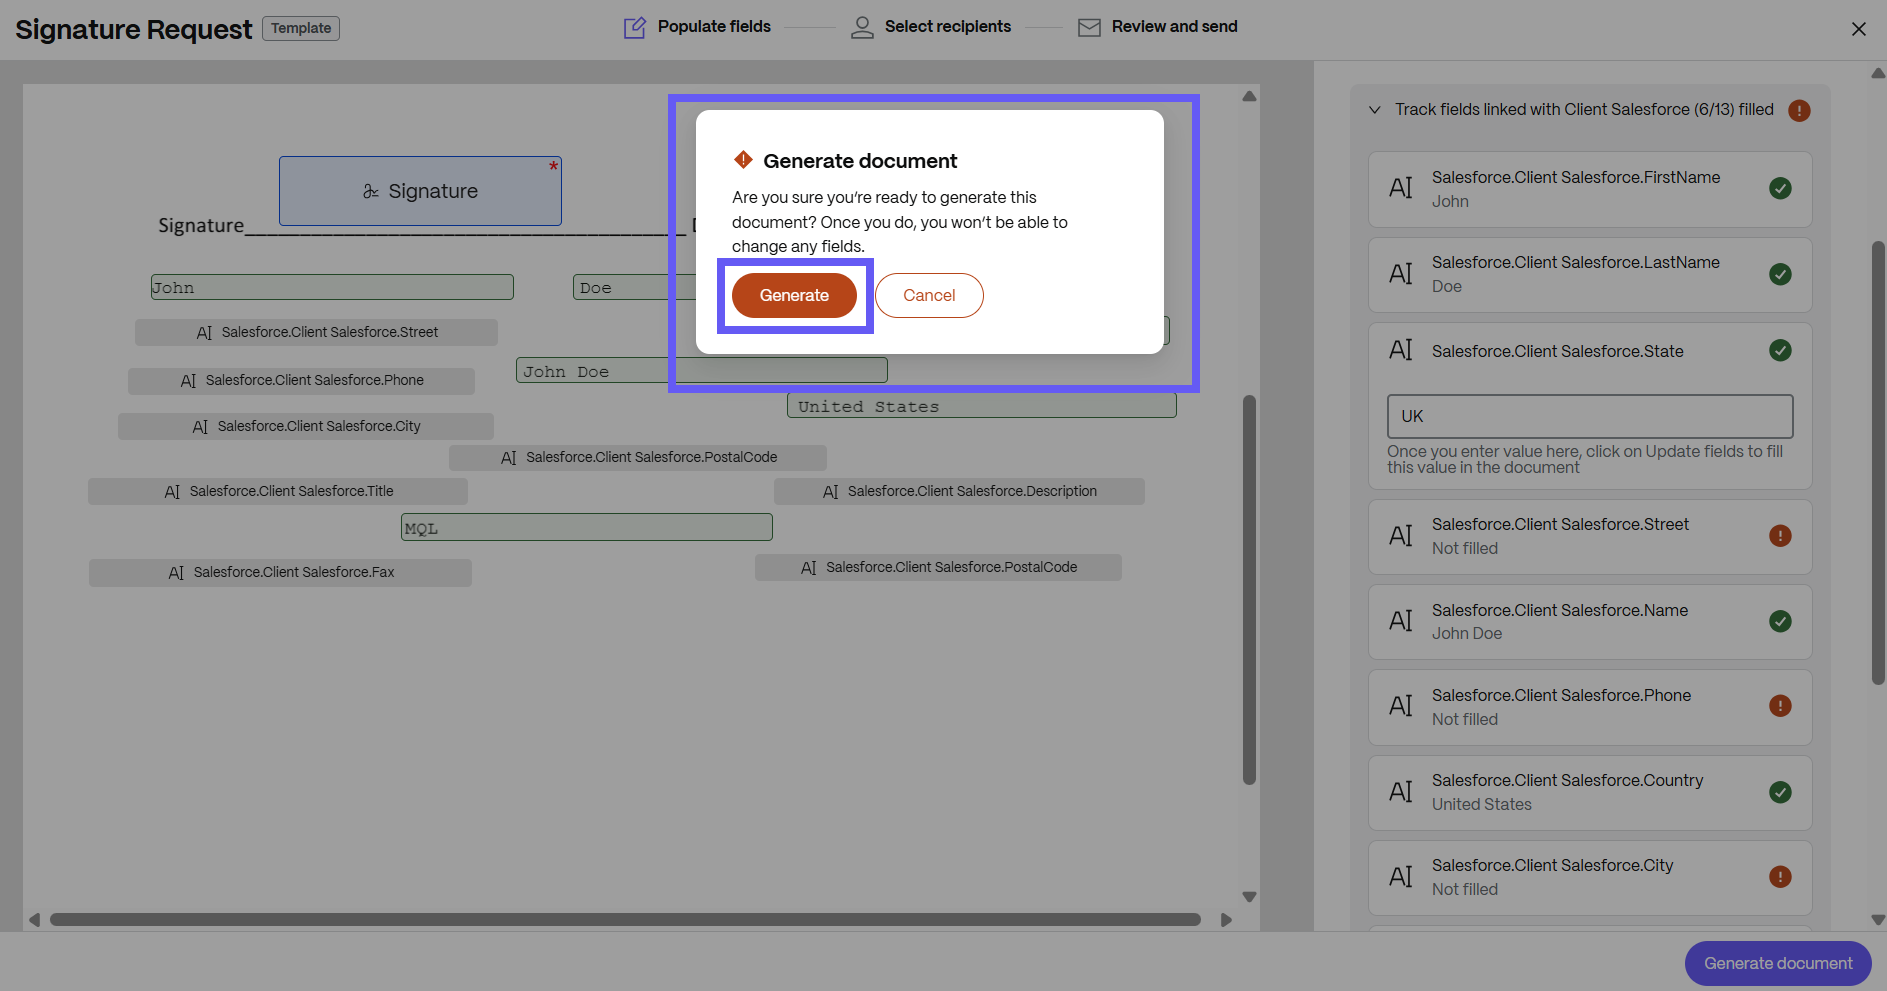Click the Title placeholder on the document

(x=278, y=491)
